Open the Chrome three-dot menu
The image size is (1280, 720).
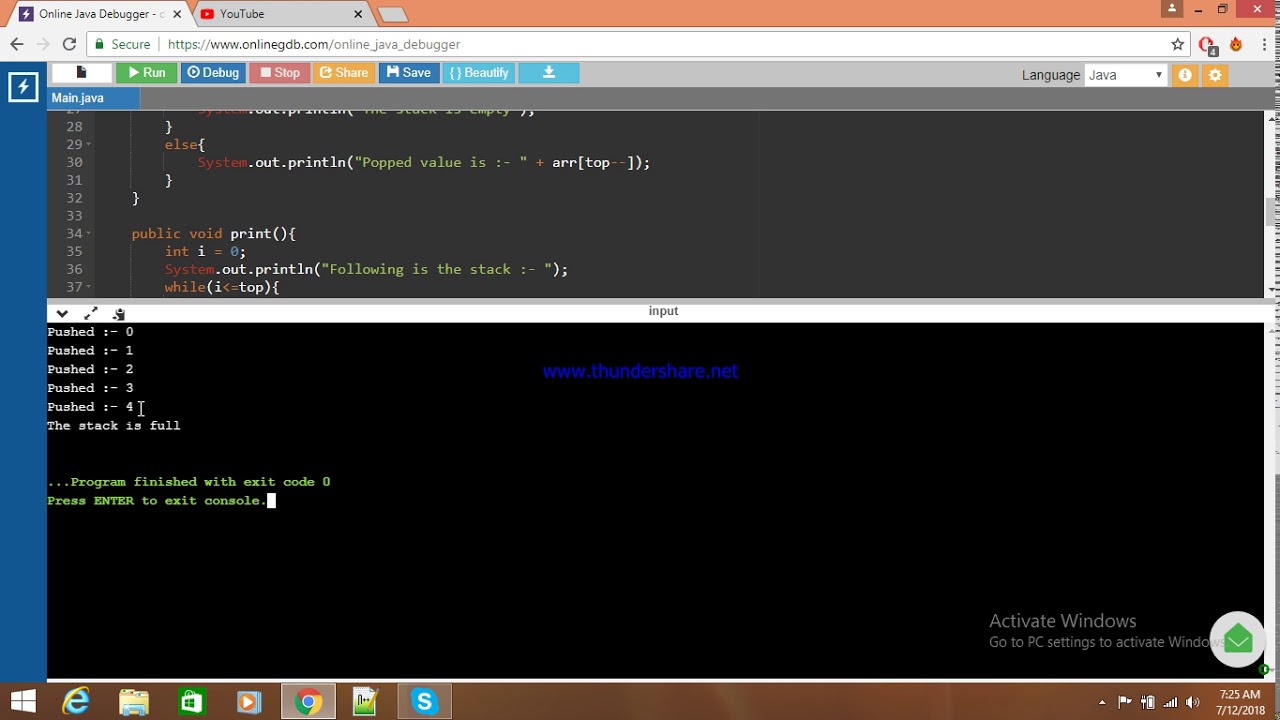[x=1263, y=44]
